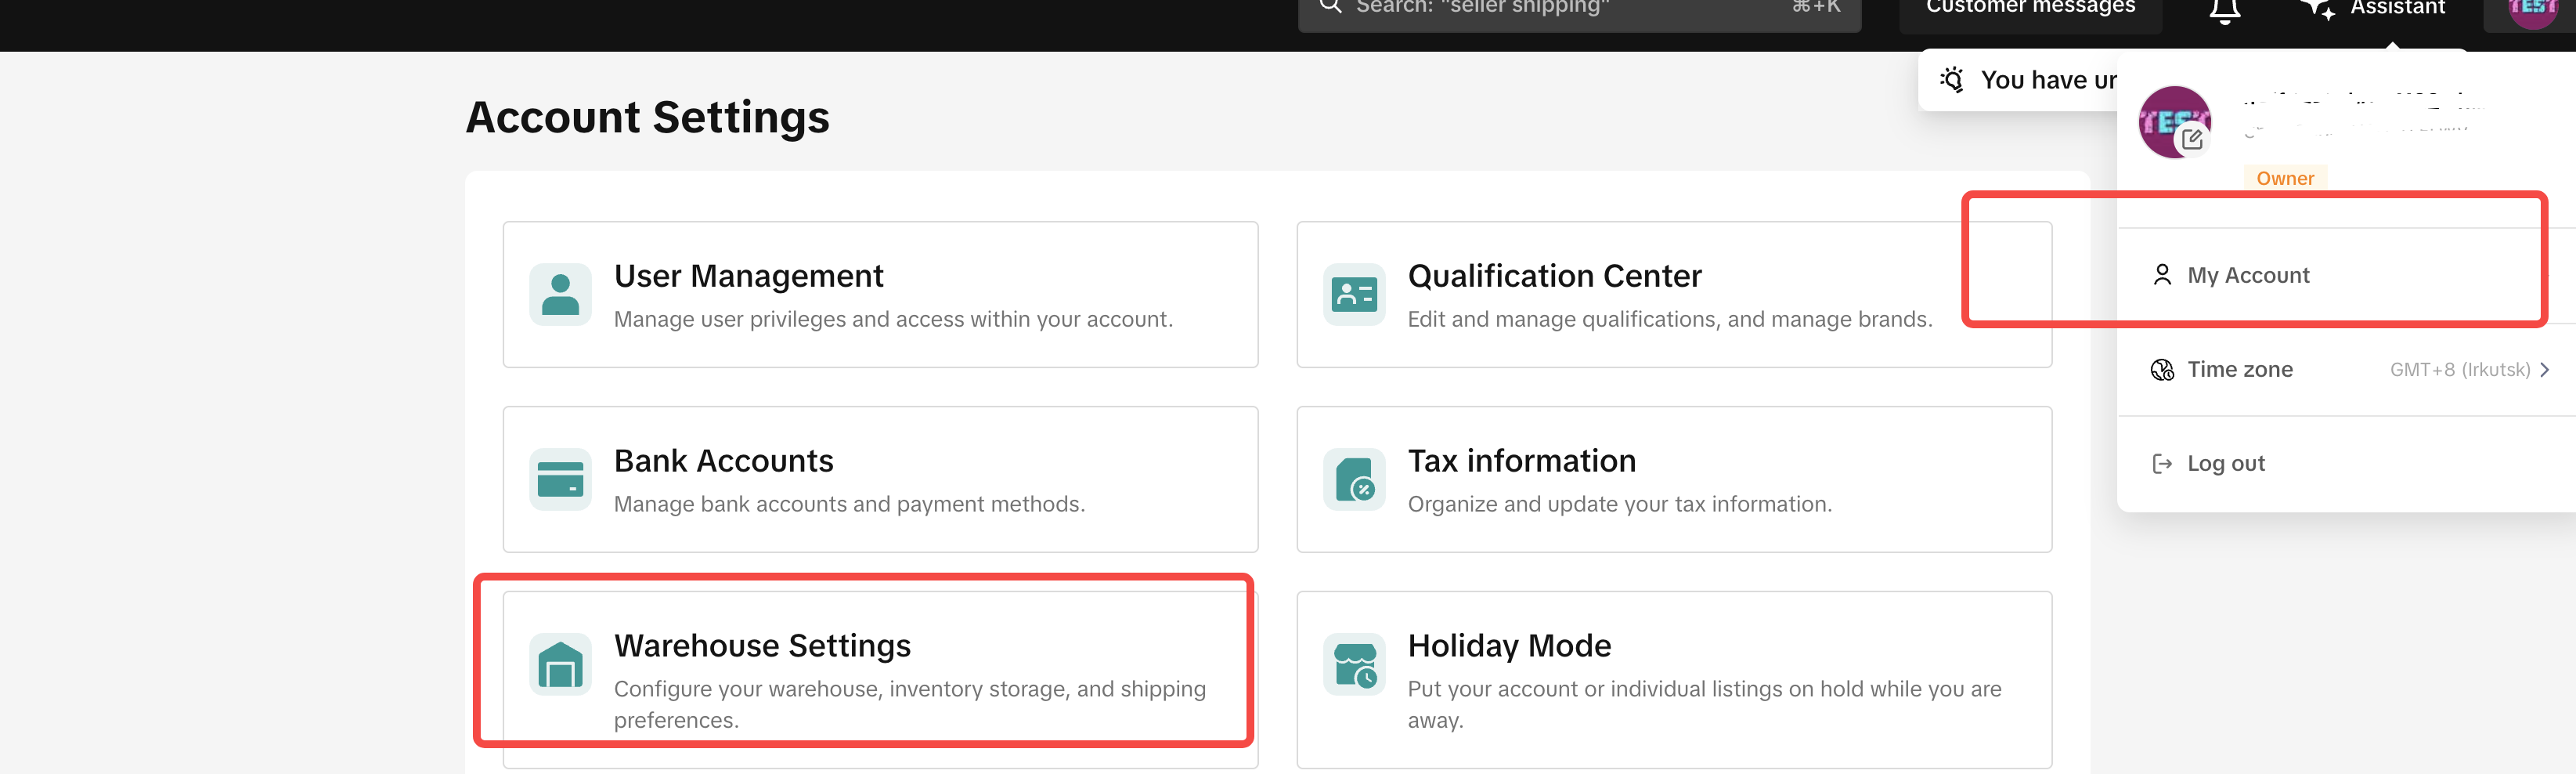This screenshot has width=2576, height=774.
Task: Click the Holiday Mode store icon
Action: tap(1354, 665)
